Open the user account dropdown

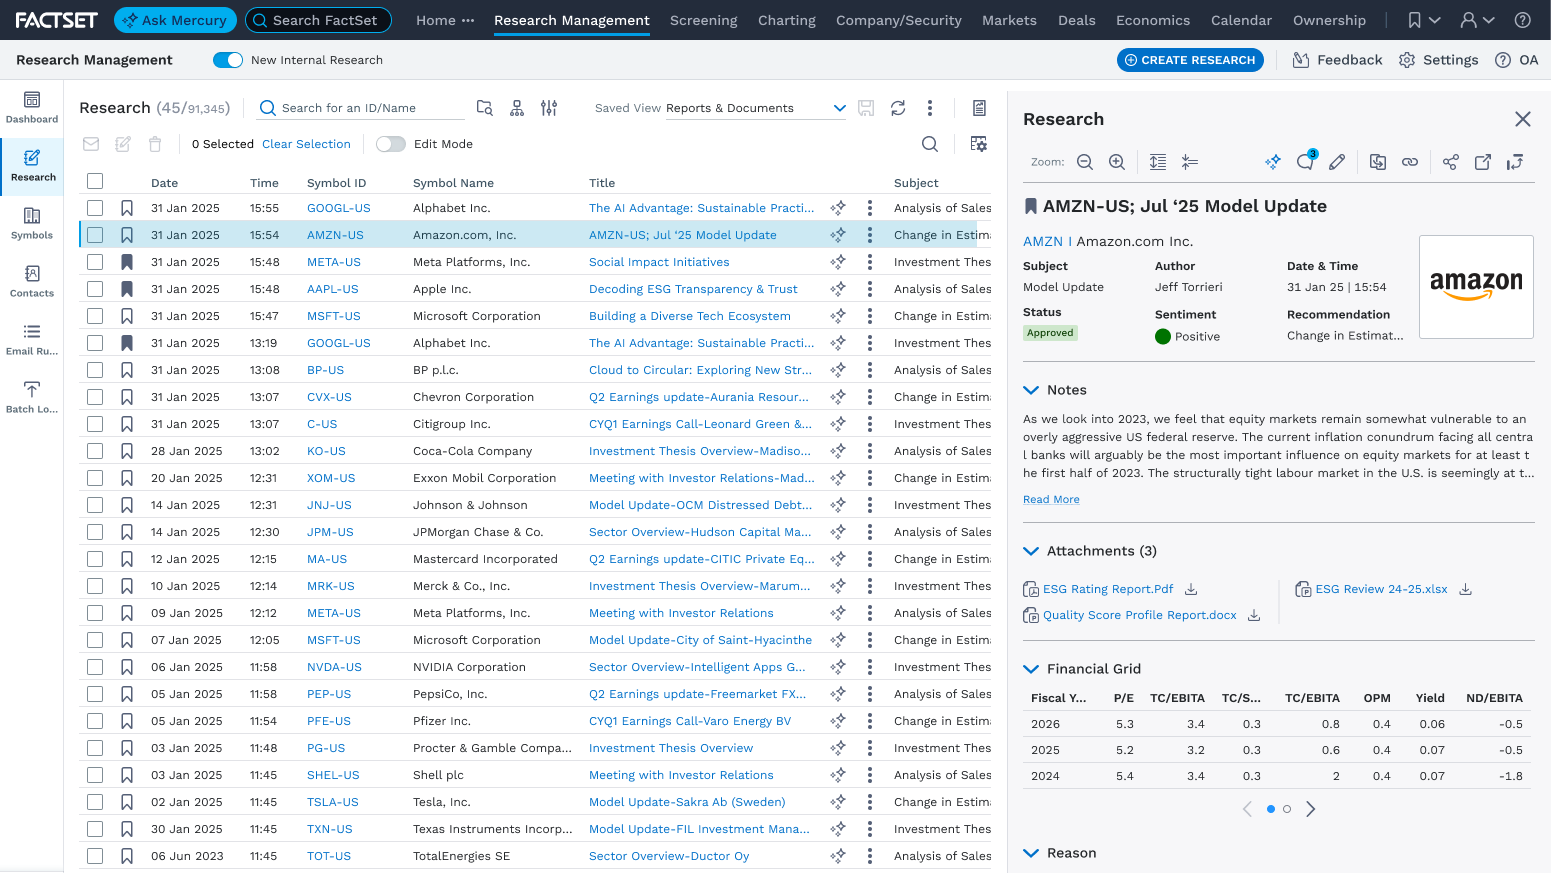pyautogui.click(x=1477, y=20)
